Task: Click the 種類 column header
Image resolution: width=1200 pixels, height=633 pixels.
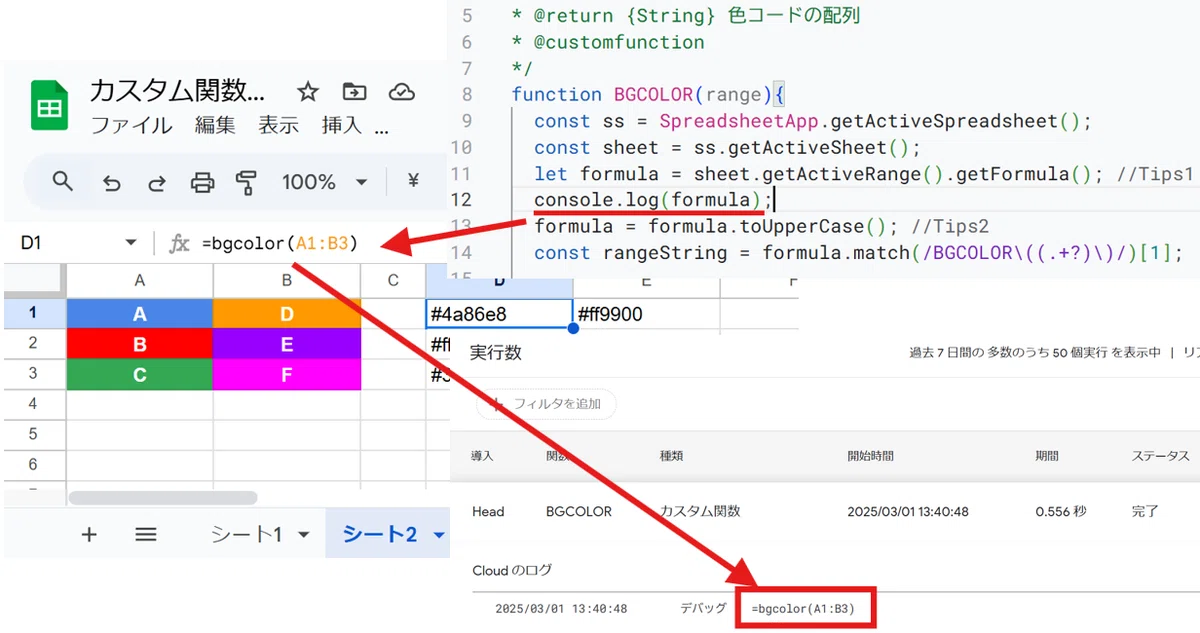Action: point(671,456)
